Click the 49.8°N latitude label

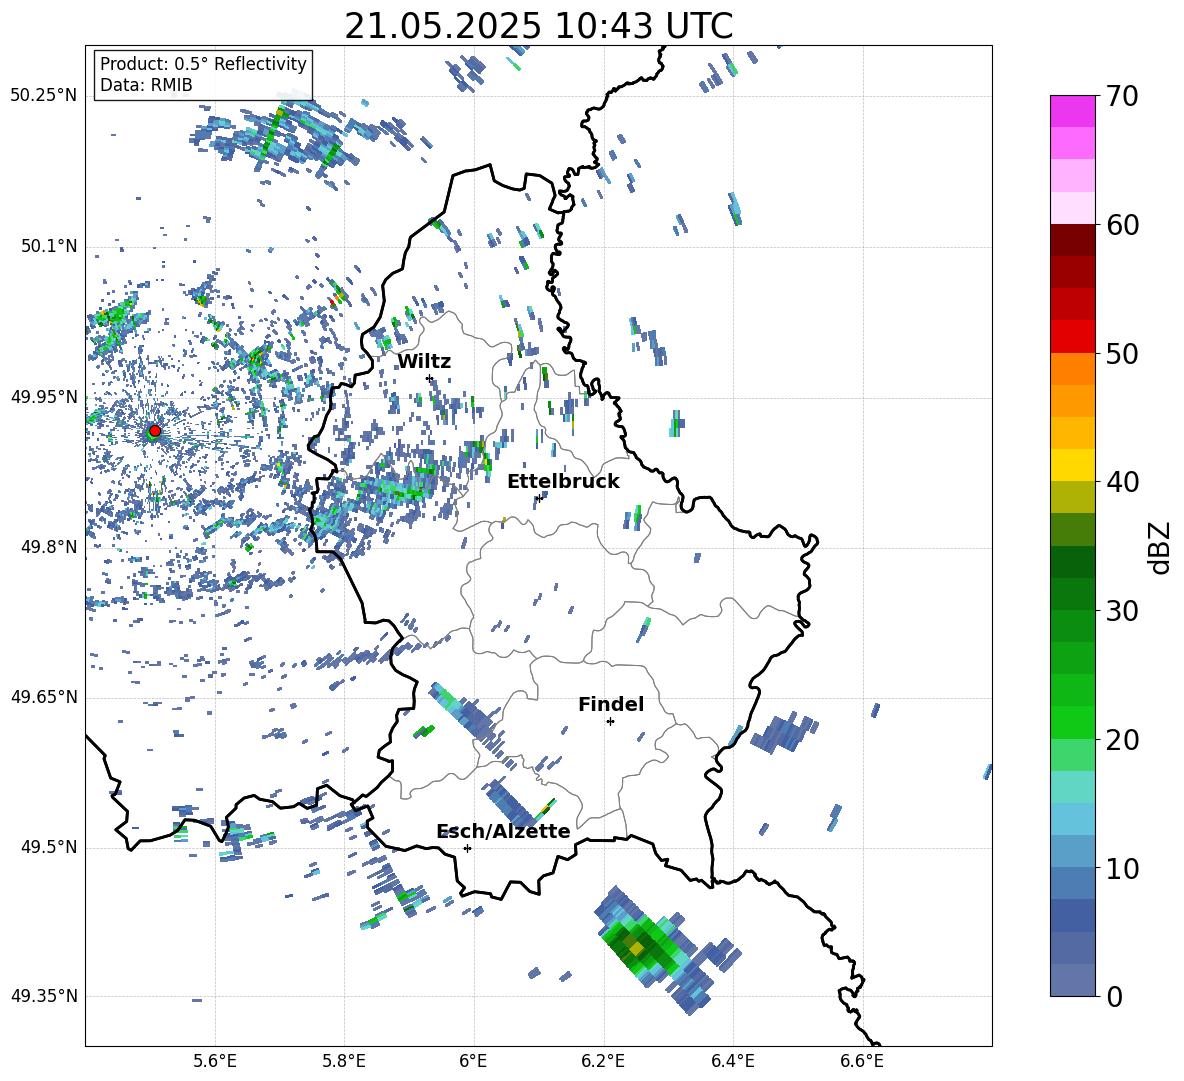[x=49, y=547]
